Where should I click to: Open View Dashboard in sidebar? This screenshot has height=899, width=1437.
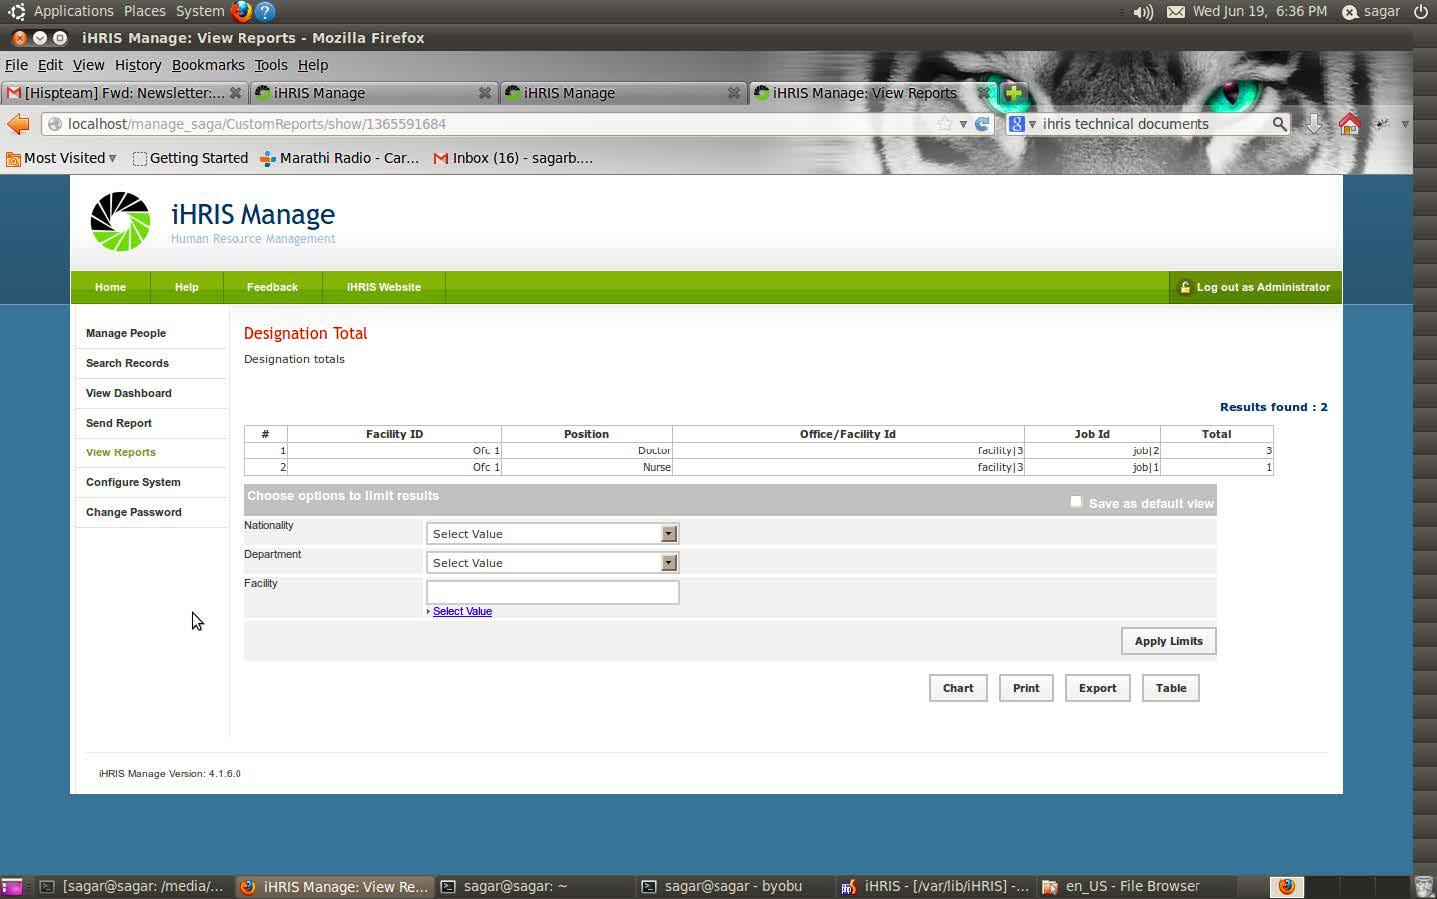click(x=129, y=393)
